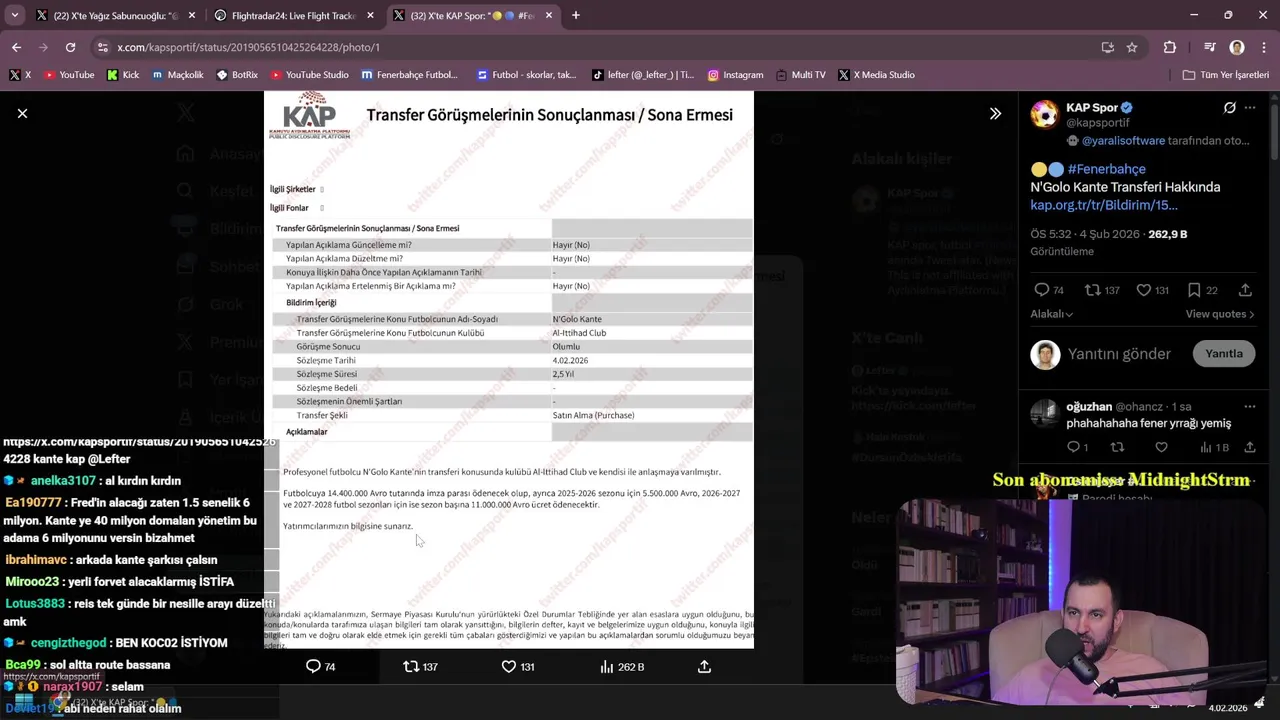The width and height of the screenshot is (1280, 720).
Task: Bookmark this page with the star icon
Action: coord(1132,47)
